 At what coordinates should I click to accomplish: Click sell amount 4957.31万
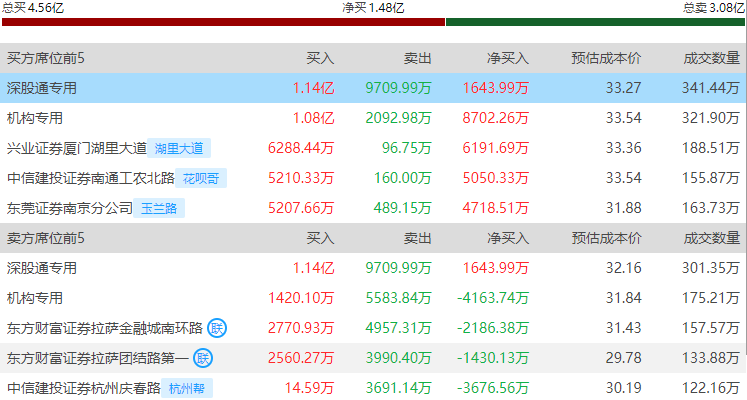[x=398, y=328]
